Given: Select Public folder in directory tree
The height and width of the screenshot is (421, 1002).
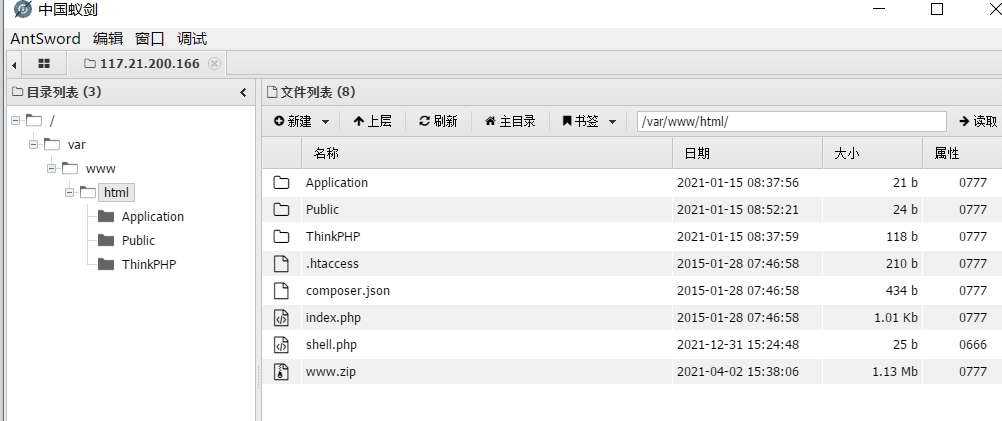Looking at the screenshot, I should tap(138, 240).
